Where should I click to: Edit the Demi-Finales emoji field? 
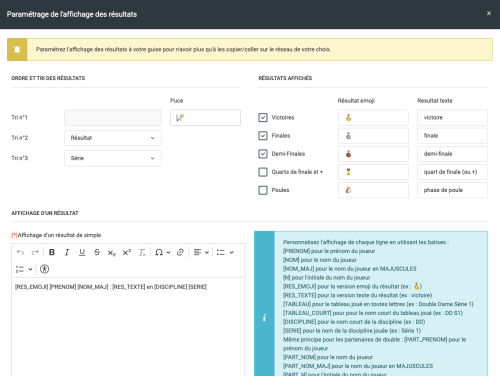coord(373,154)
